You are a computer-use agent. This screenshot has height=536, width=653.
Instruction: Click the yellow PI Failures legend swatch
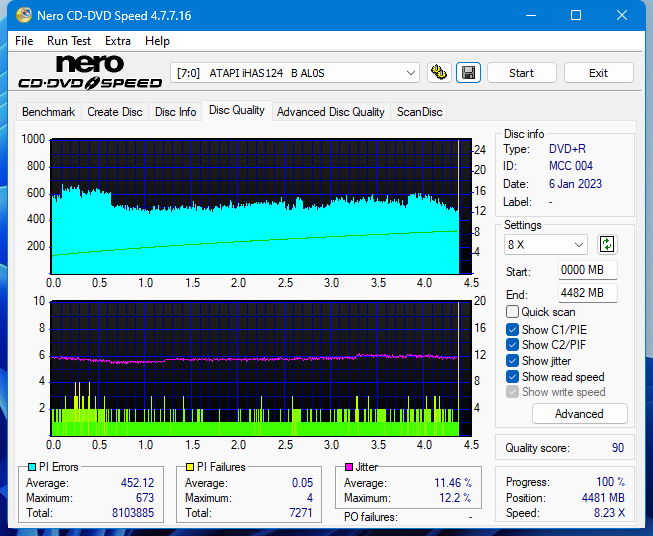click(190, 467)
